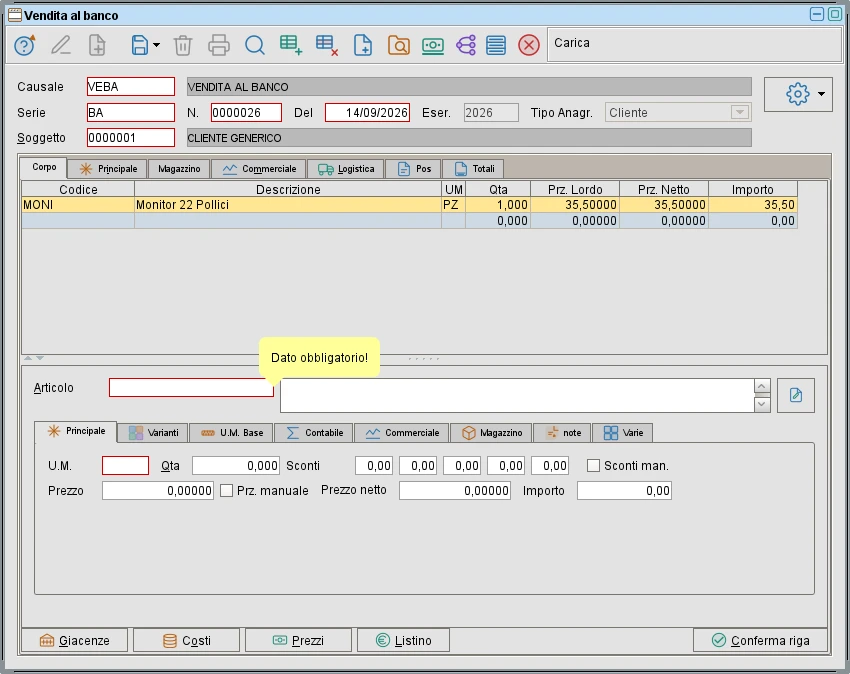Select the MONI row code cell
850x674 pixels.
[78, 204]
